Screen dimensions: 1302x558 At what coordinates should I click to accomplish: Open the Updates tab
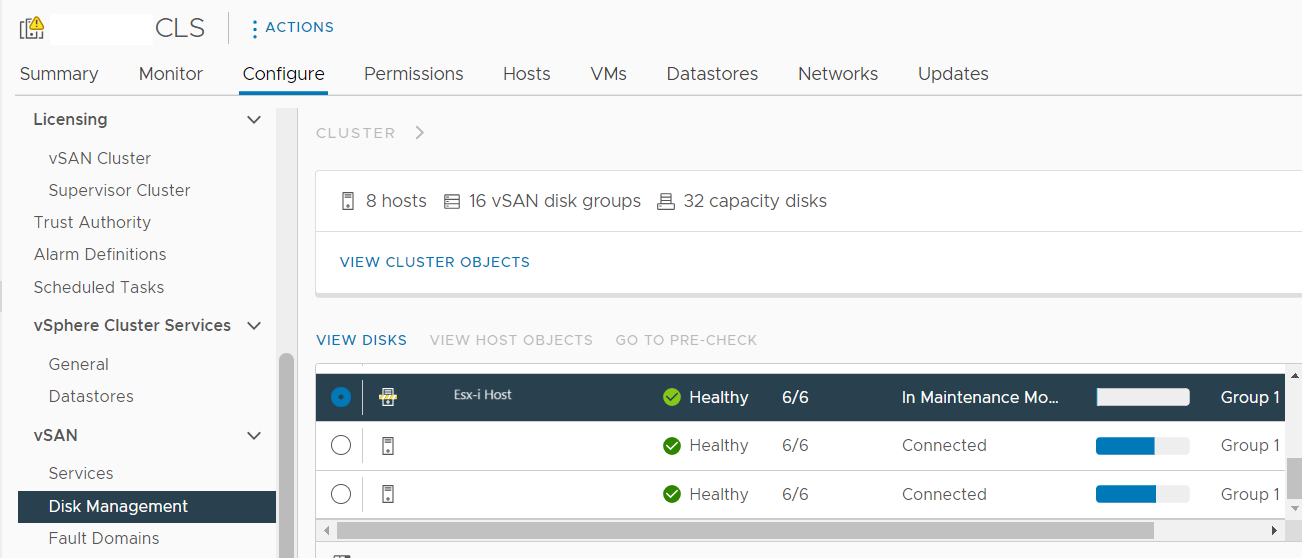953,74
